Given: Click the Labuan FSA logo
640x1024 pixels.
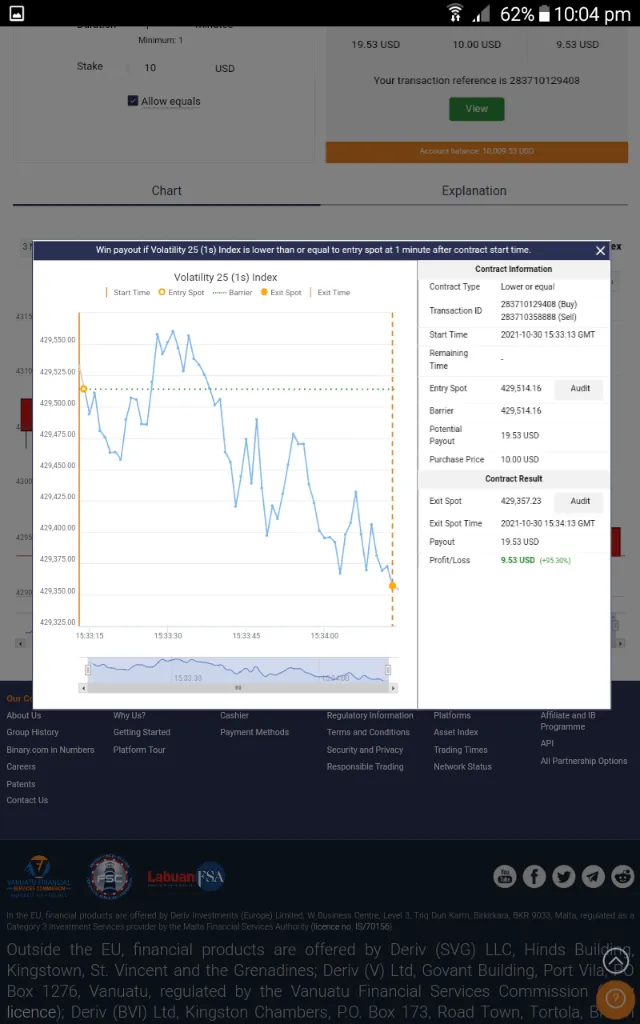Looking at the screenshot, I should [x=186, y=877].
